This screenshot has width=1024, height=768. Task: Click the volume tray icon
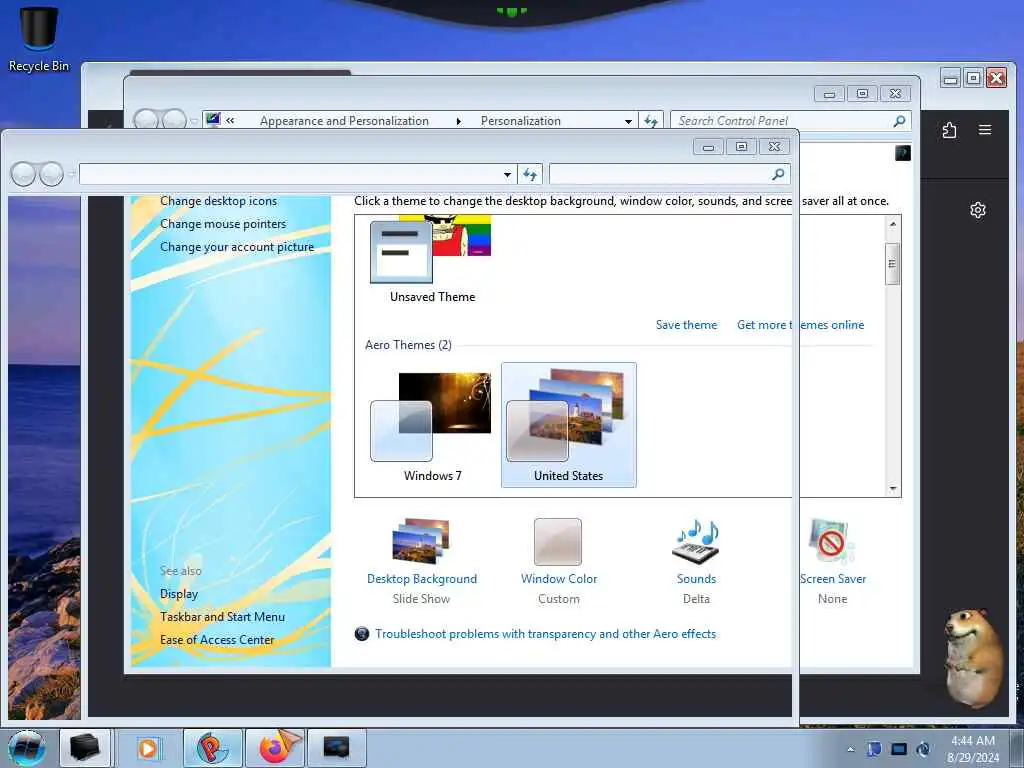point(923,749)
